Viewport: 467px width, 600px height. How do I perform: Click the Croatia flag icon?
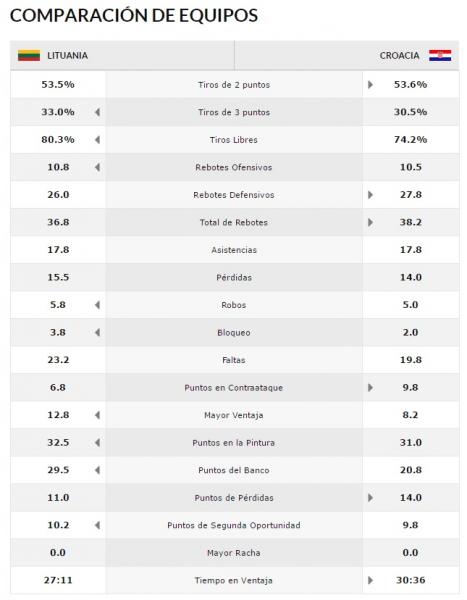[440, 55]
